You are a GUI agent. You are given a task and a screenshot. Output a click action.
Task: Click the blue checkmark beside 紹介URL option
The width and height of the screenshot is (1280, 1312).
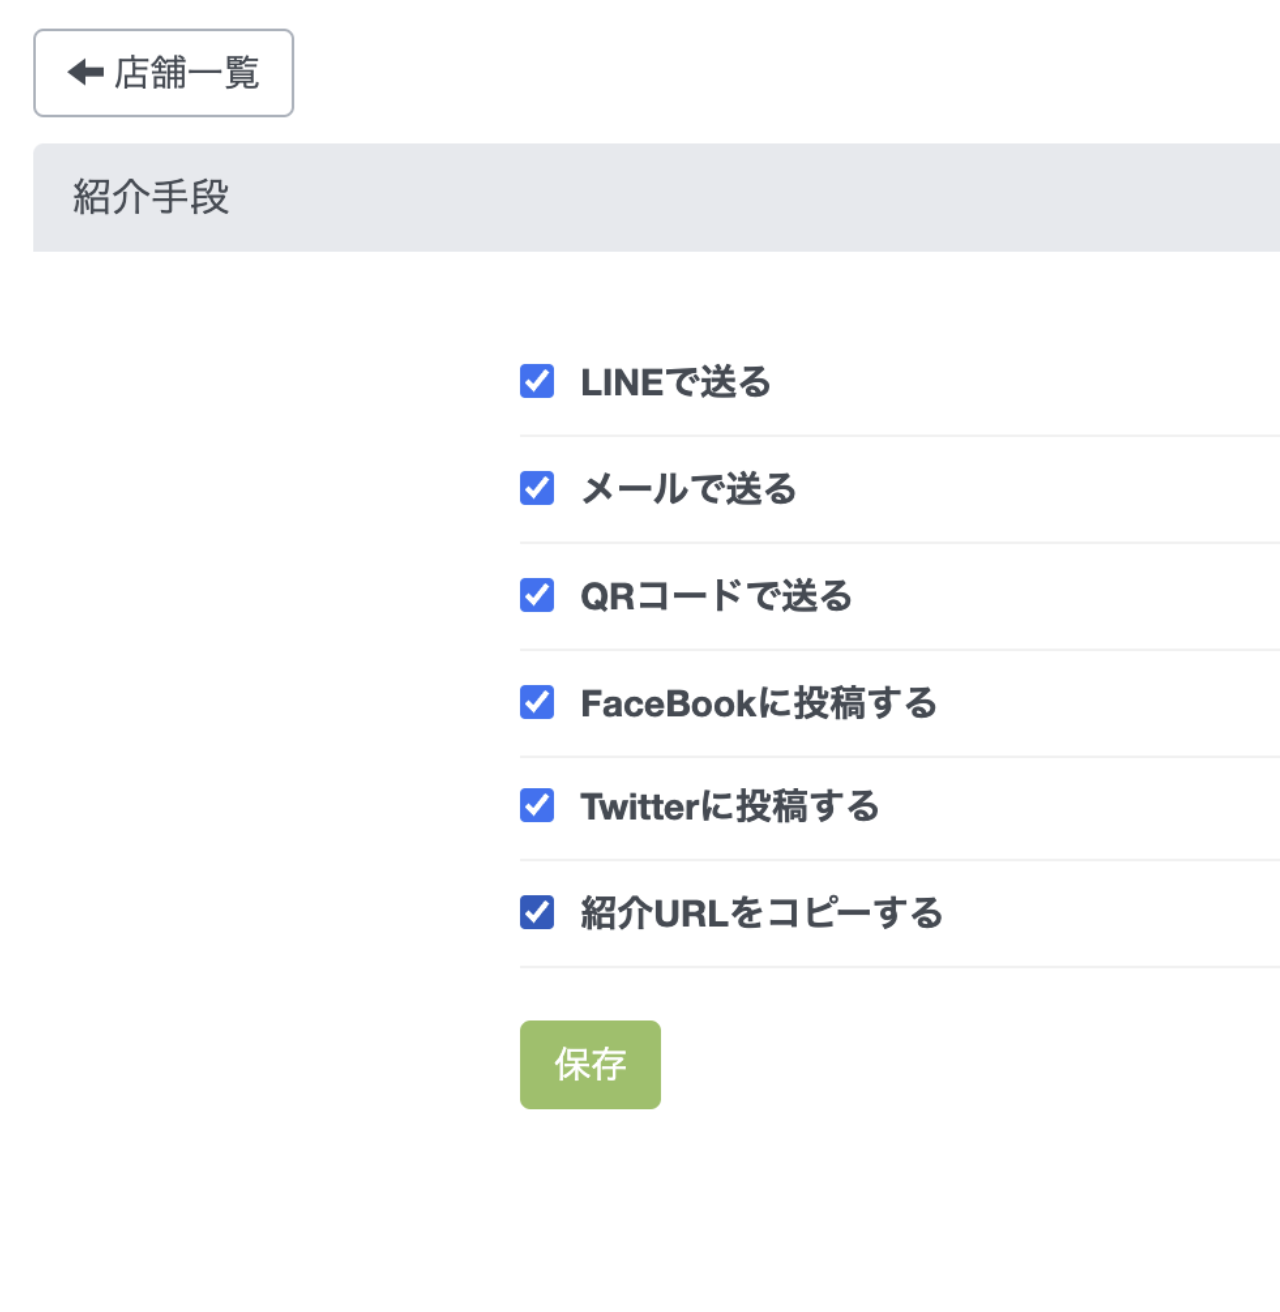pyautogui.click(x=537, y=912)
